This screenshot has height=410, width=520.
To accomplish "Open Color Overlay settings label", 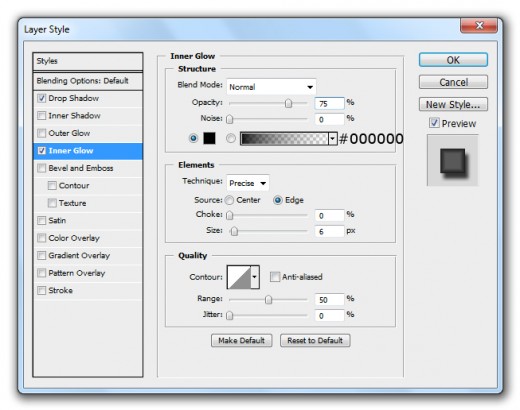I will coord(74,238).
